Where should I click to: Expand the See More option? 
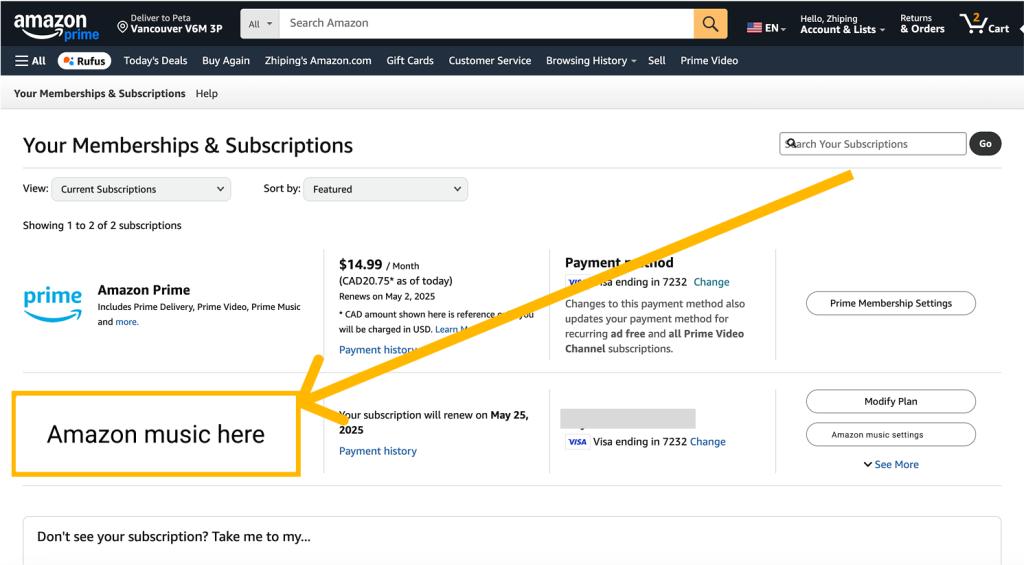point(891,464)
